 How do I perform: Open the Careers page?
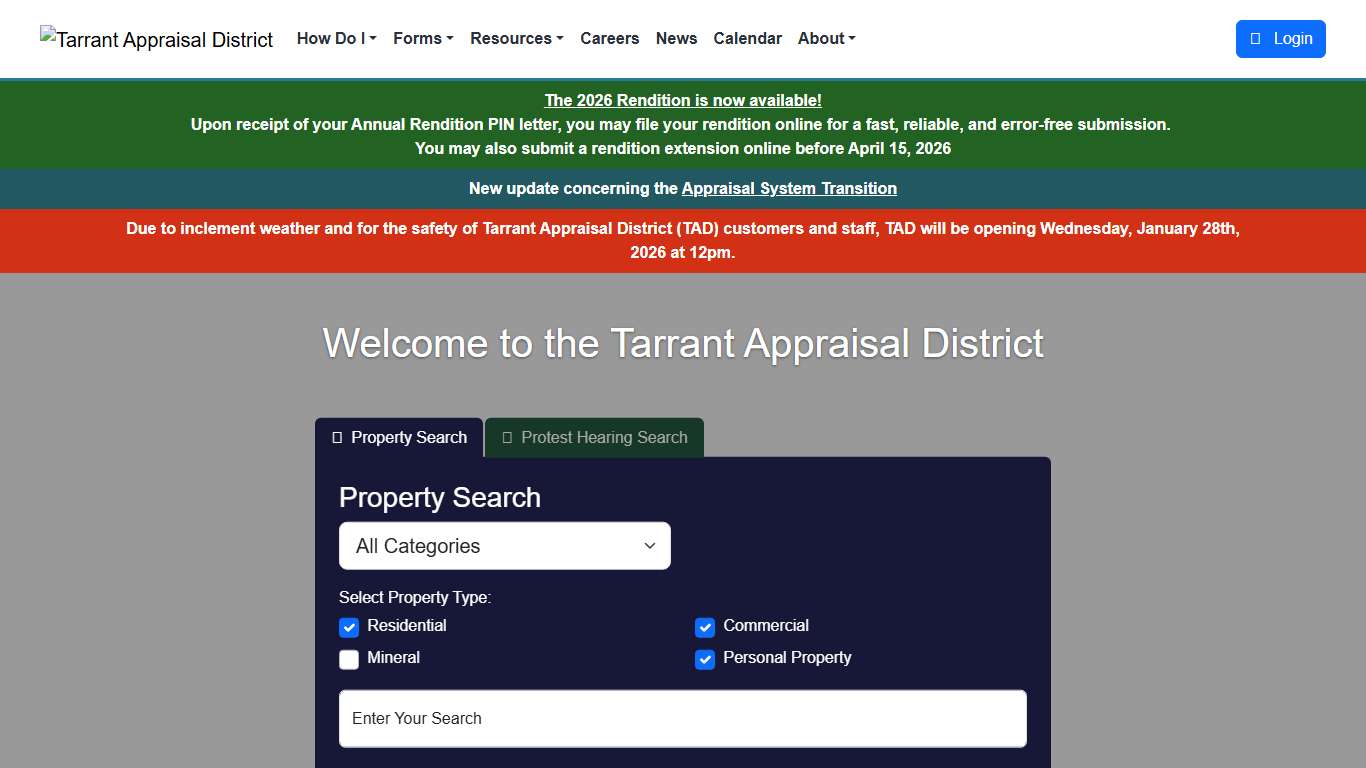coord(610,38)
